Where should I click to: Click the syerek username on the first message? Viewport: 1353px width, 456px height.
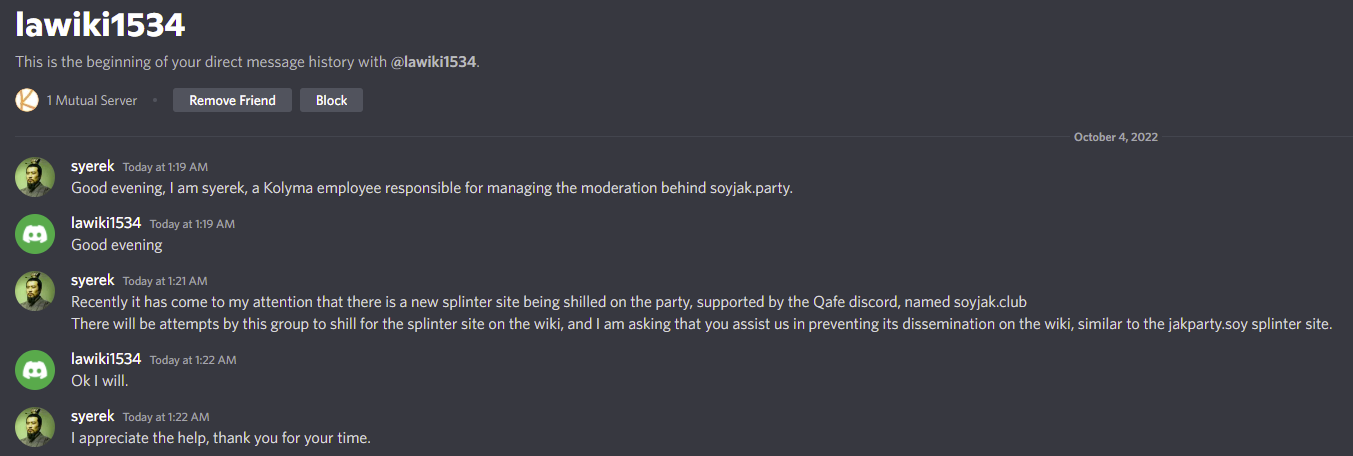point(93,166)
